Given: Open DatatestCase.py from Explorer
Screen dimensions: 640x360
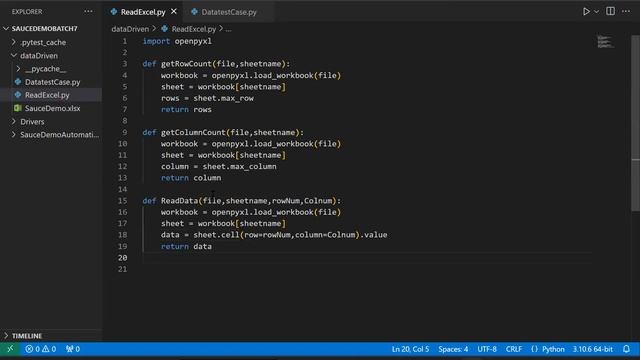Looking at the screenshot, I should 52,82.
